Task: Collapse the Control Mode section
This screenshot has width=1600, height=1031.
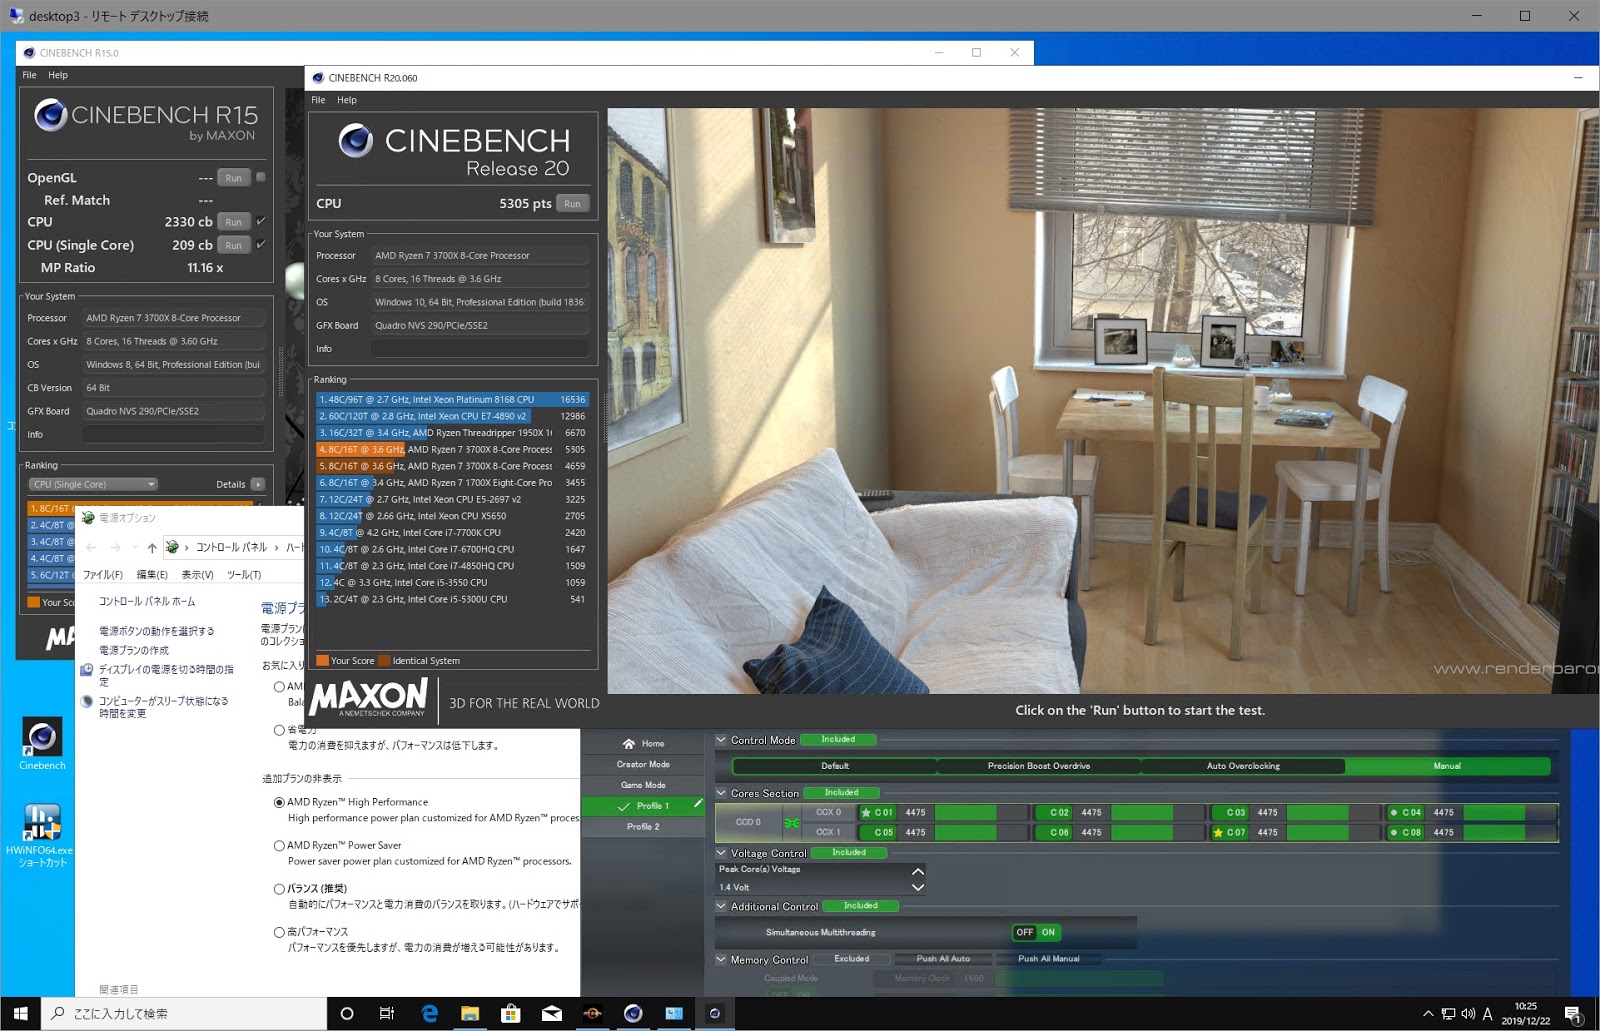Action: click(x=721, y=740)
